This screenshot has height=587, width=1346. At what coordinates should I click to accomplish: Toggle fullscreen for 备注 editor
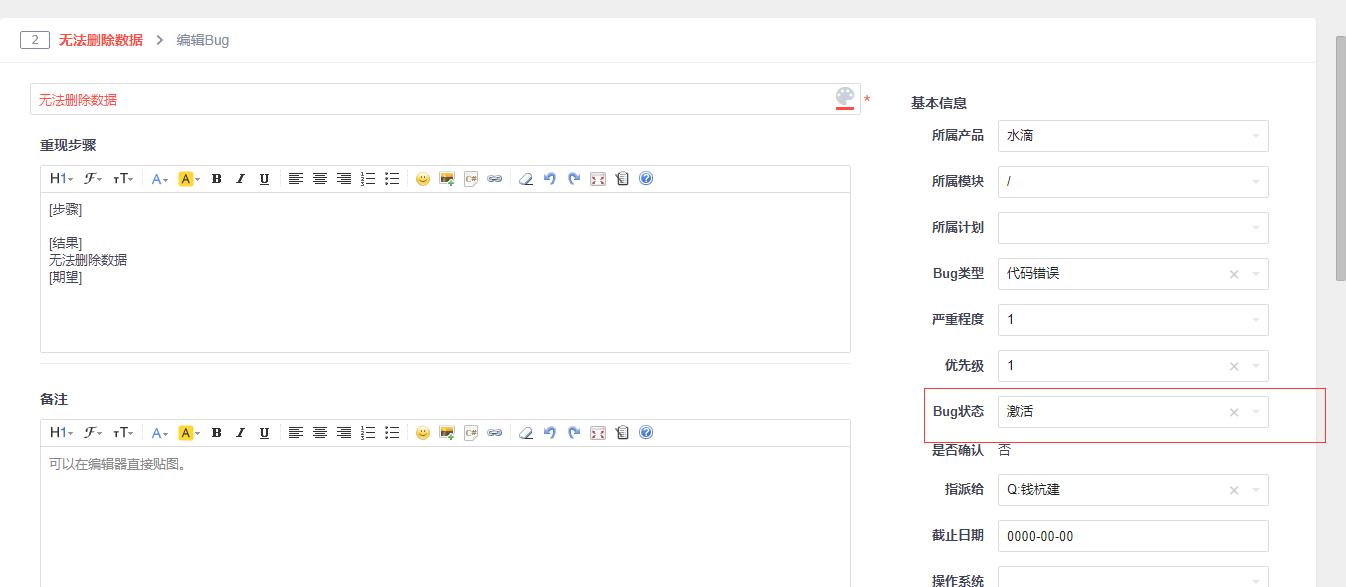[x=598, y=433]
